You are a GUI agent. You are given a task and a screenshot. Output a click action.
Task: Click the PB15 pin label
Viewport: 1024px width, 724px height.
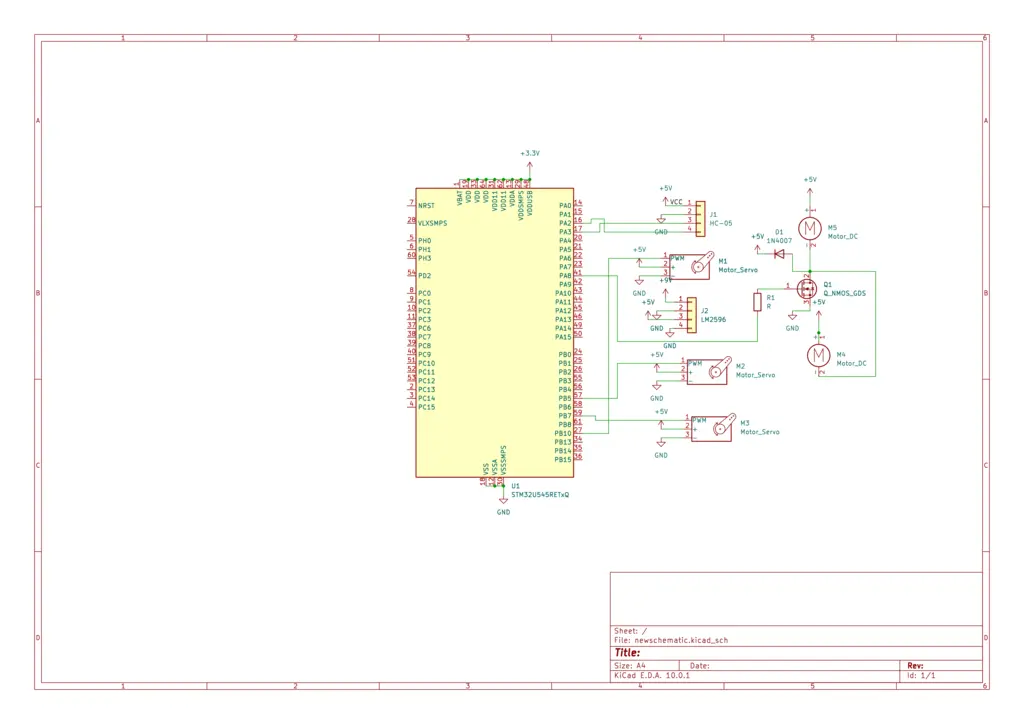563,460
